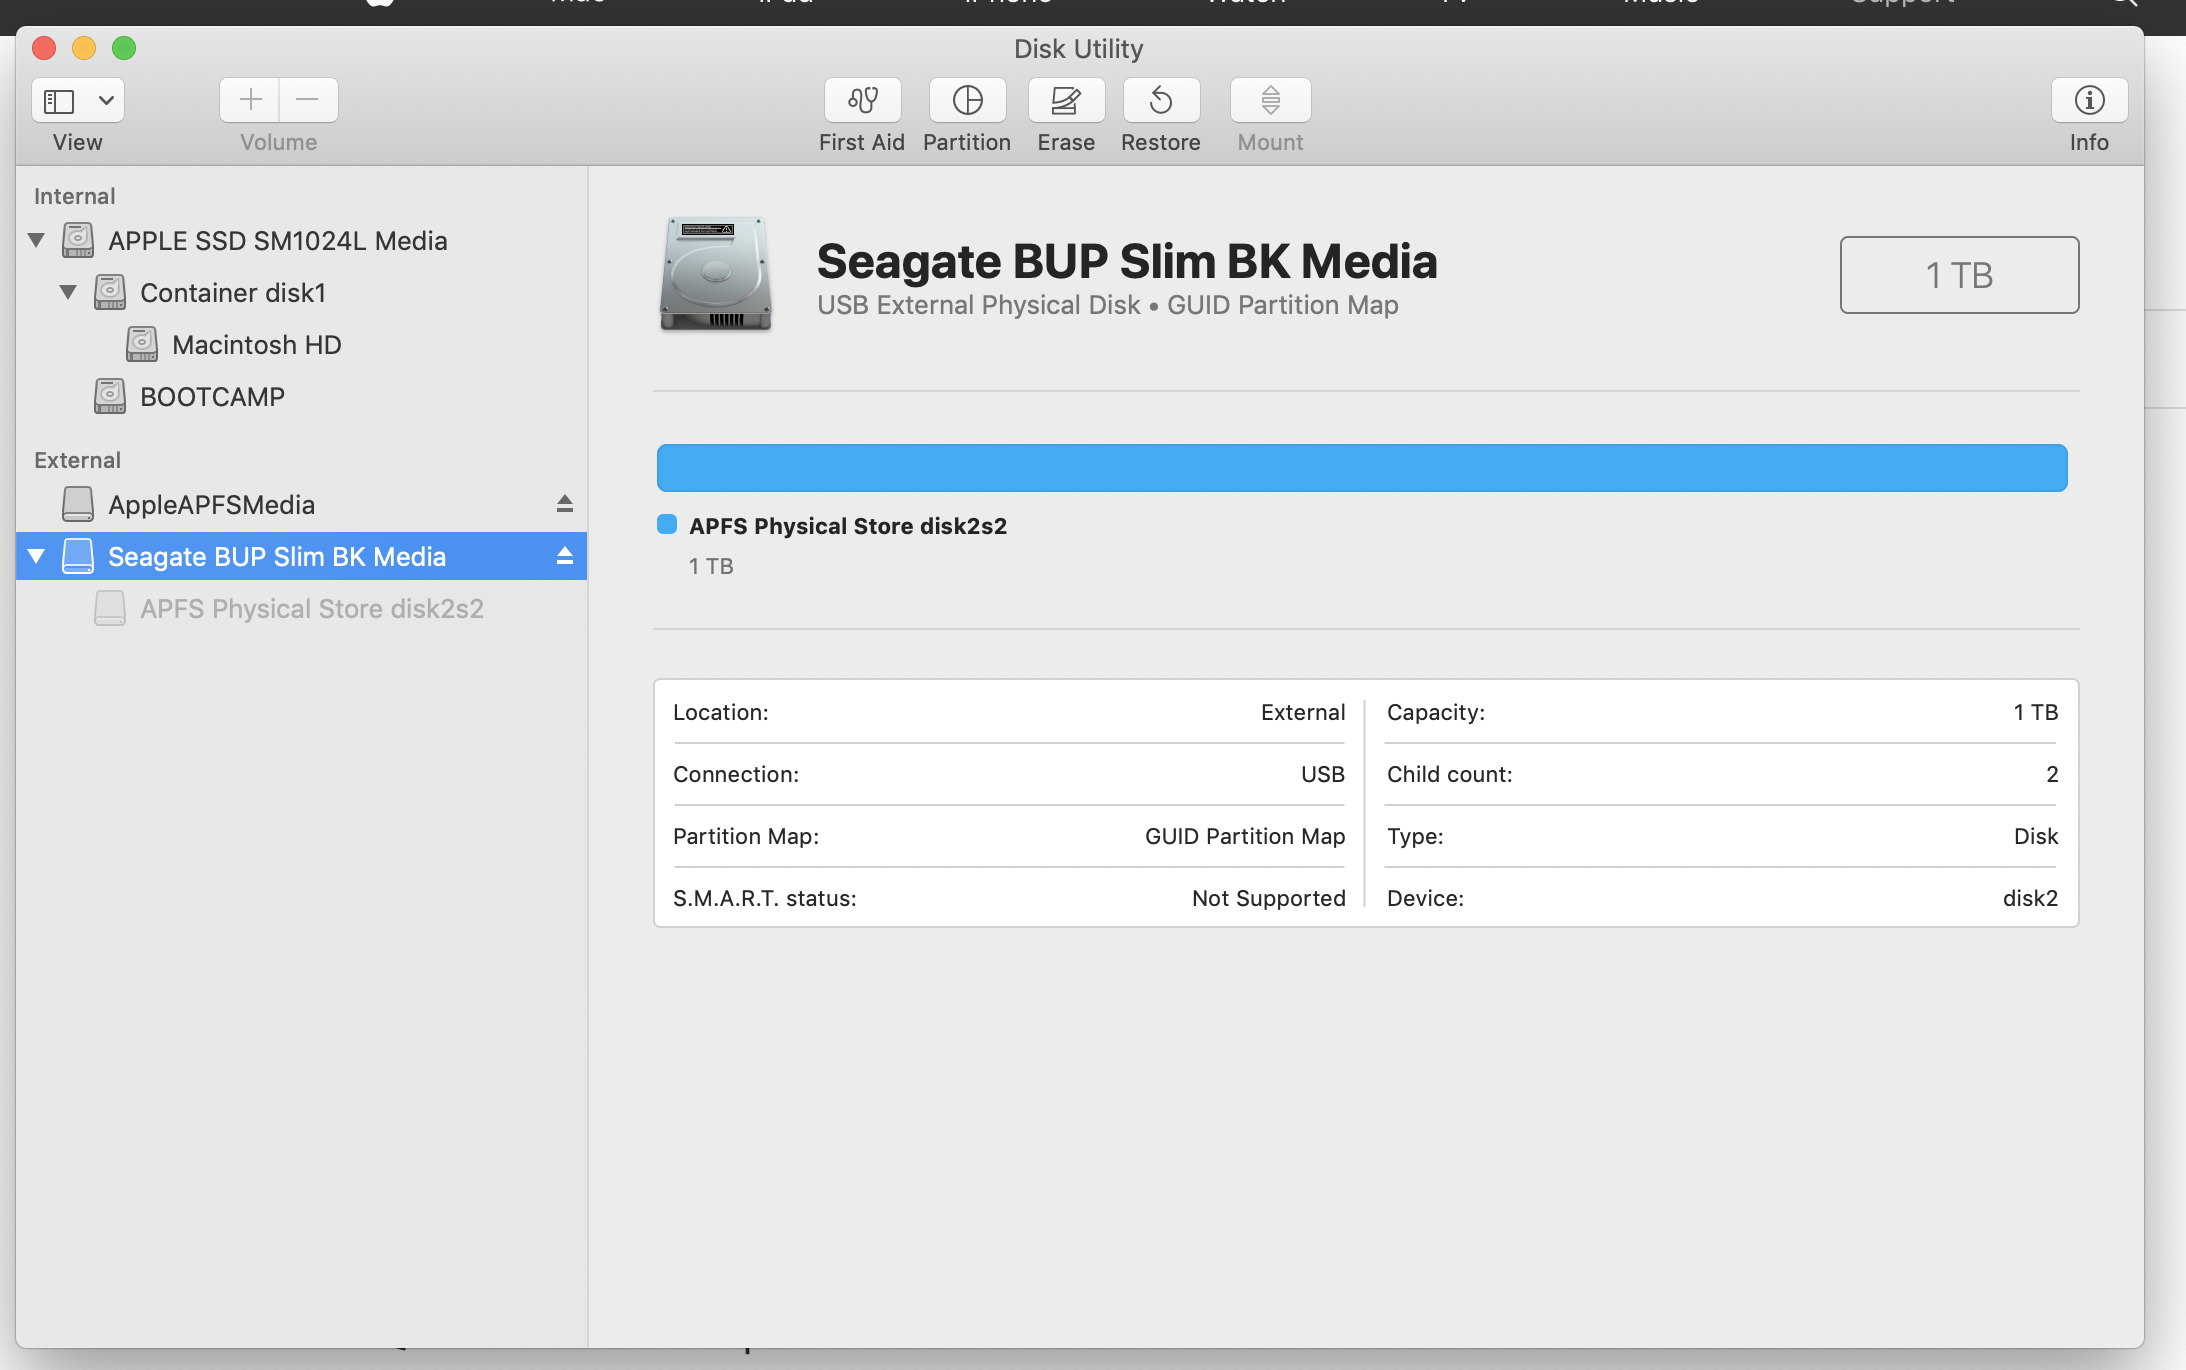
Task: Click the add Volume plus button
Action: [x=250, y=100]
